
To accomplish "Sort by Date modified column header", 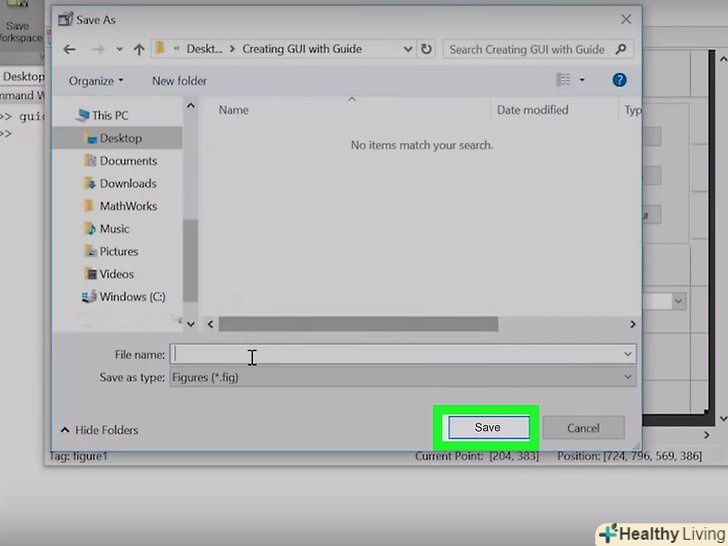I will pyautogui.click(x=533, y=110).
